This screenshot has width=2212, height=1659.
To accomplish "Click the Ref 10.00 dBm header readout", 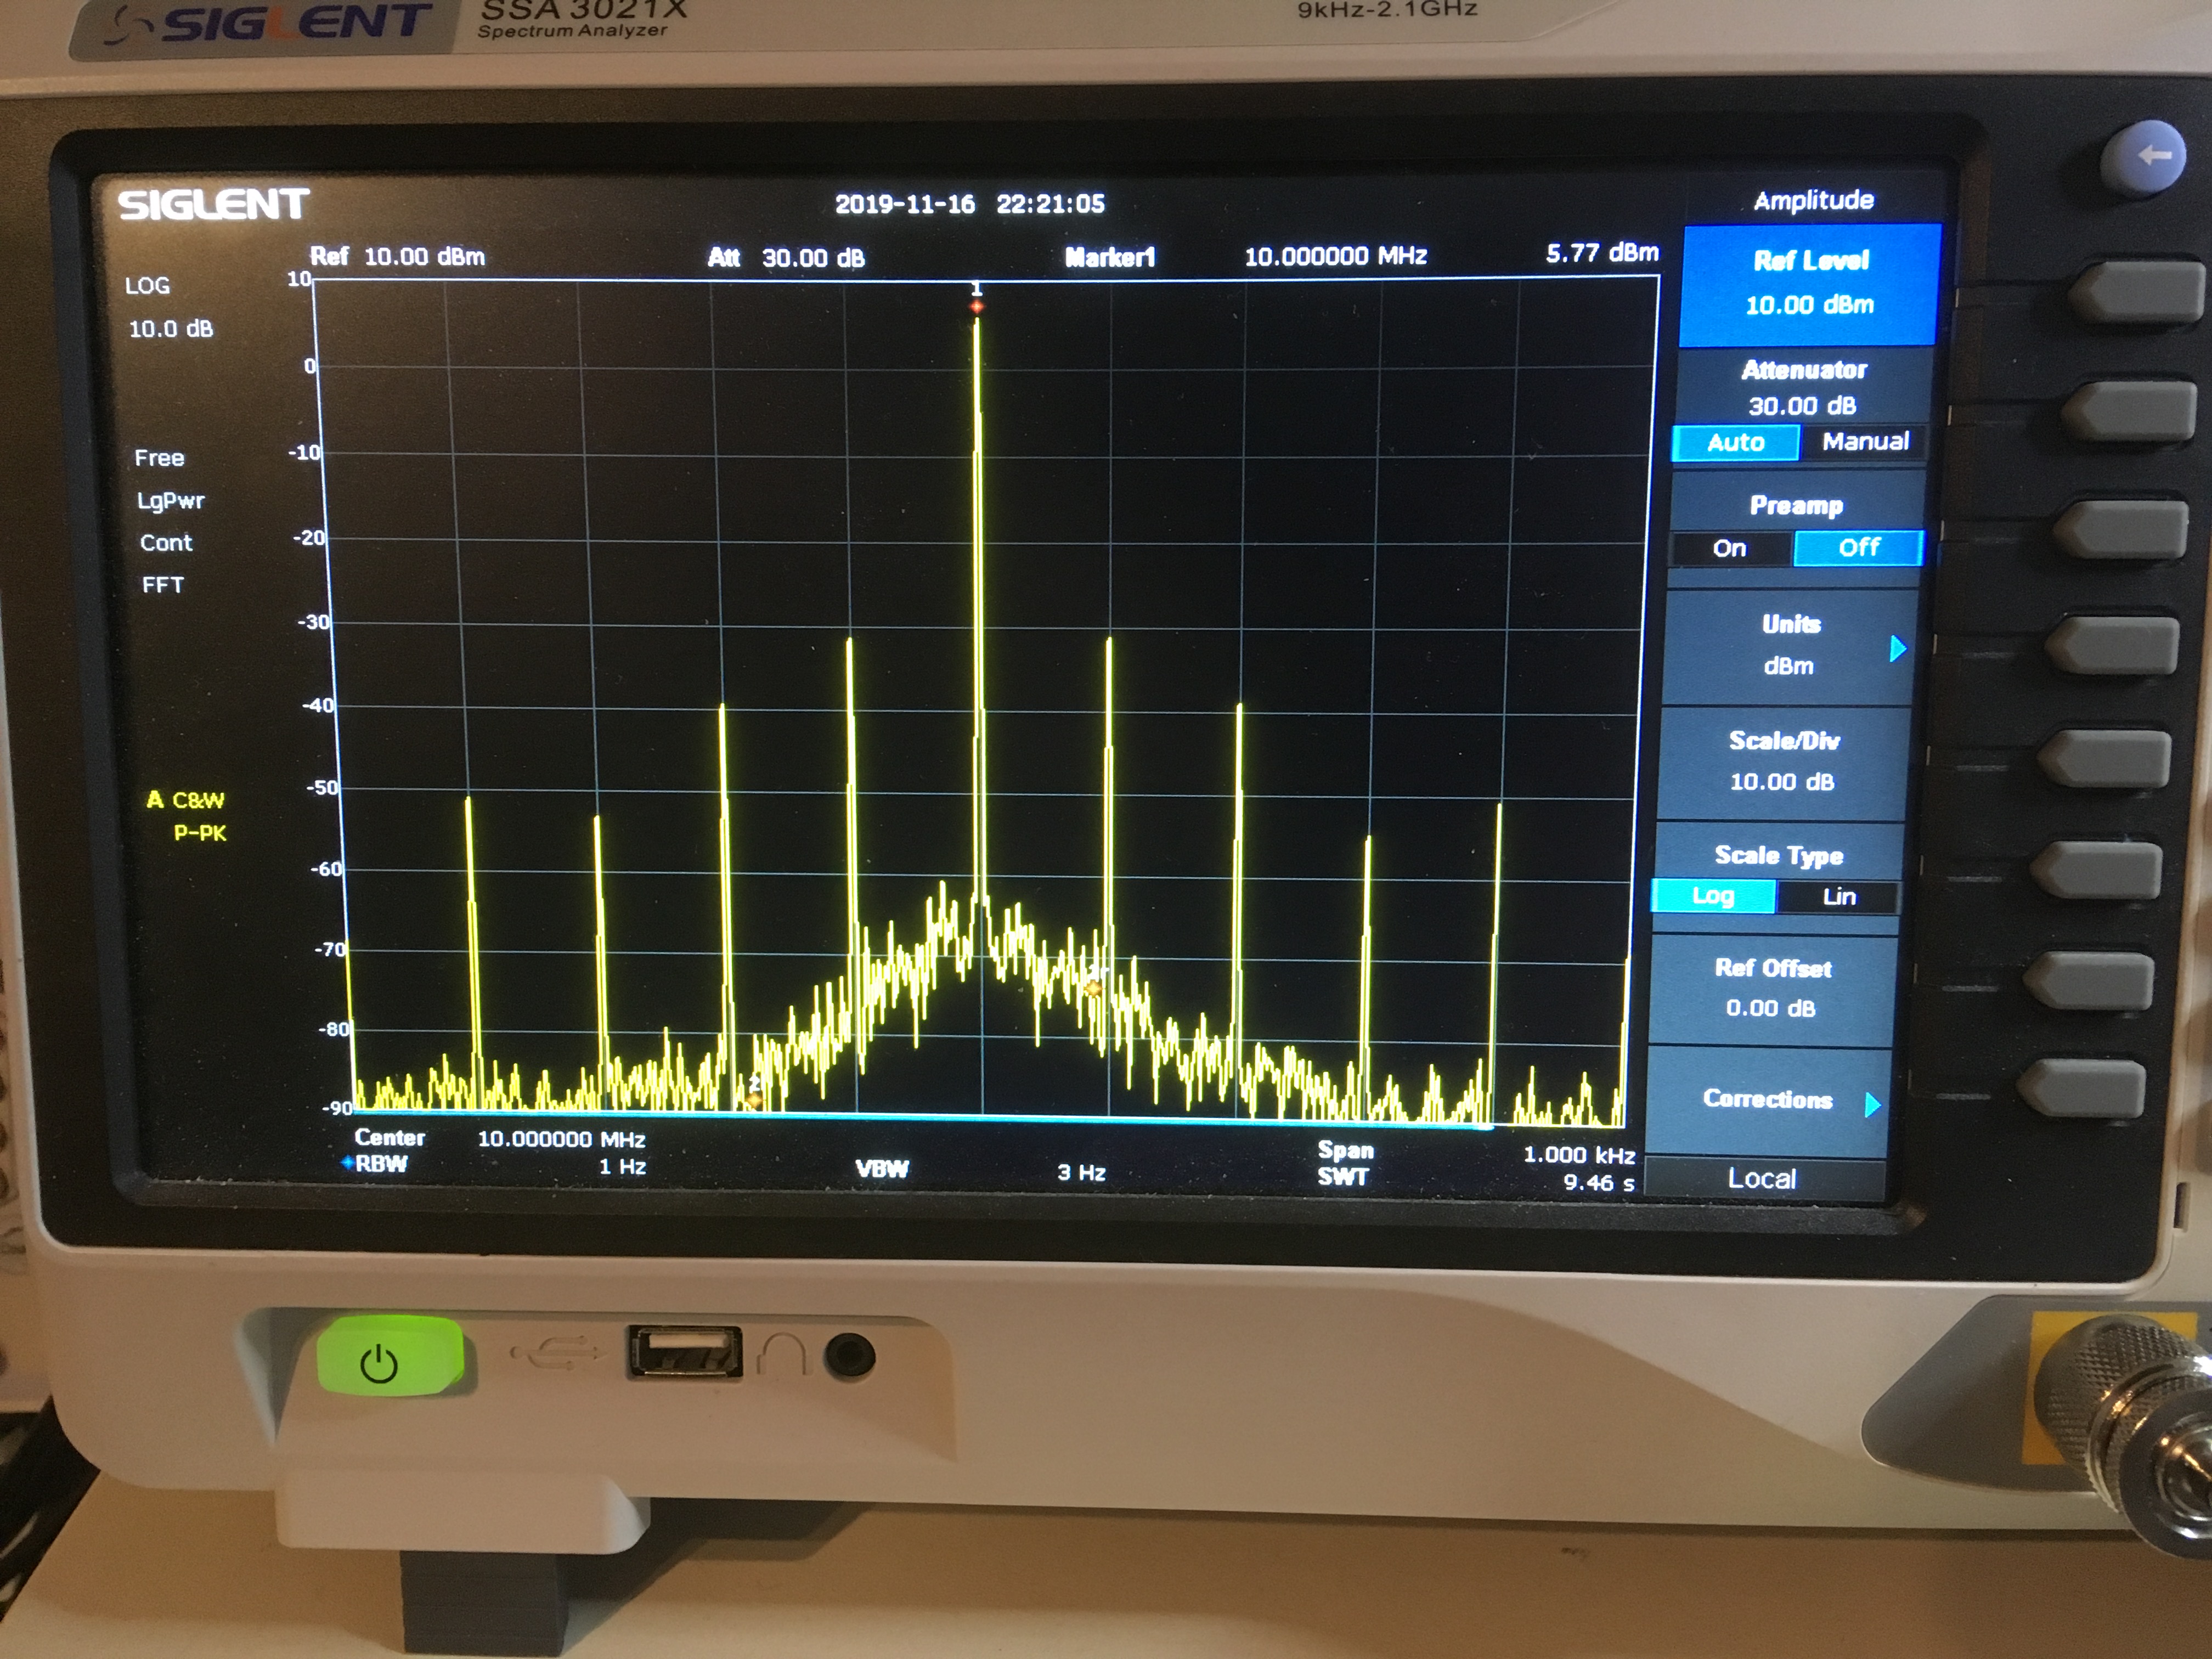I will tap(397, 256).
